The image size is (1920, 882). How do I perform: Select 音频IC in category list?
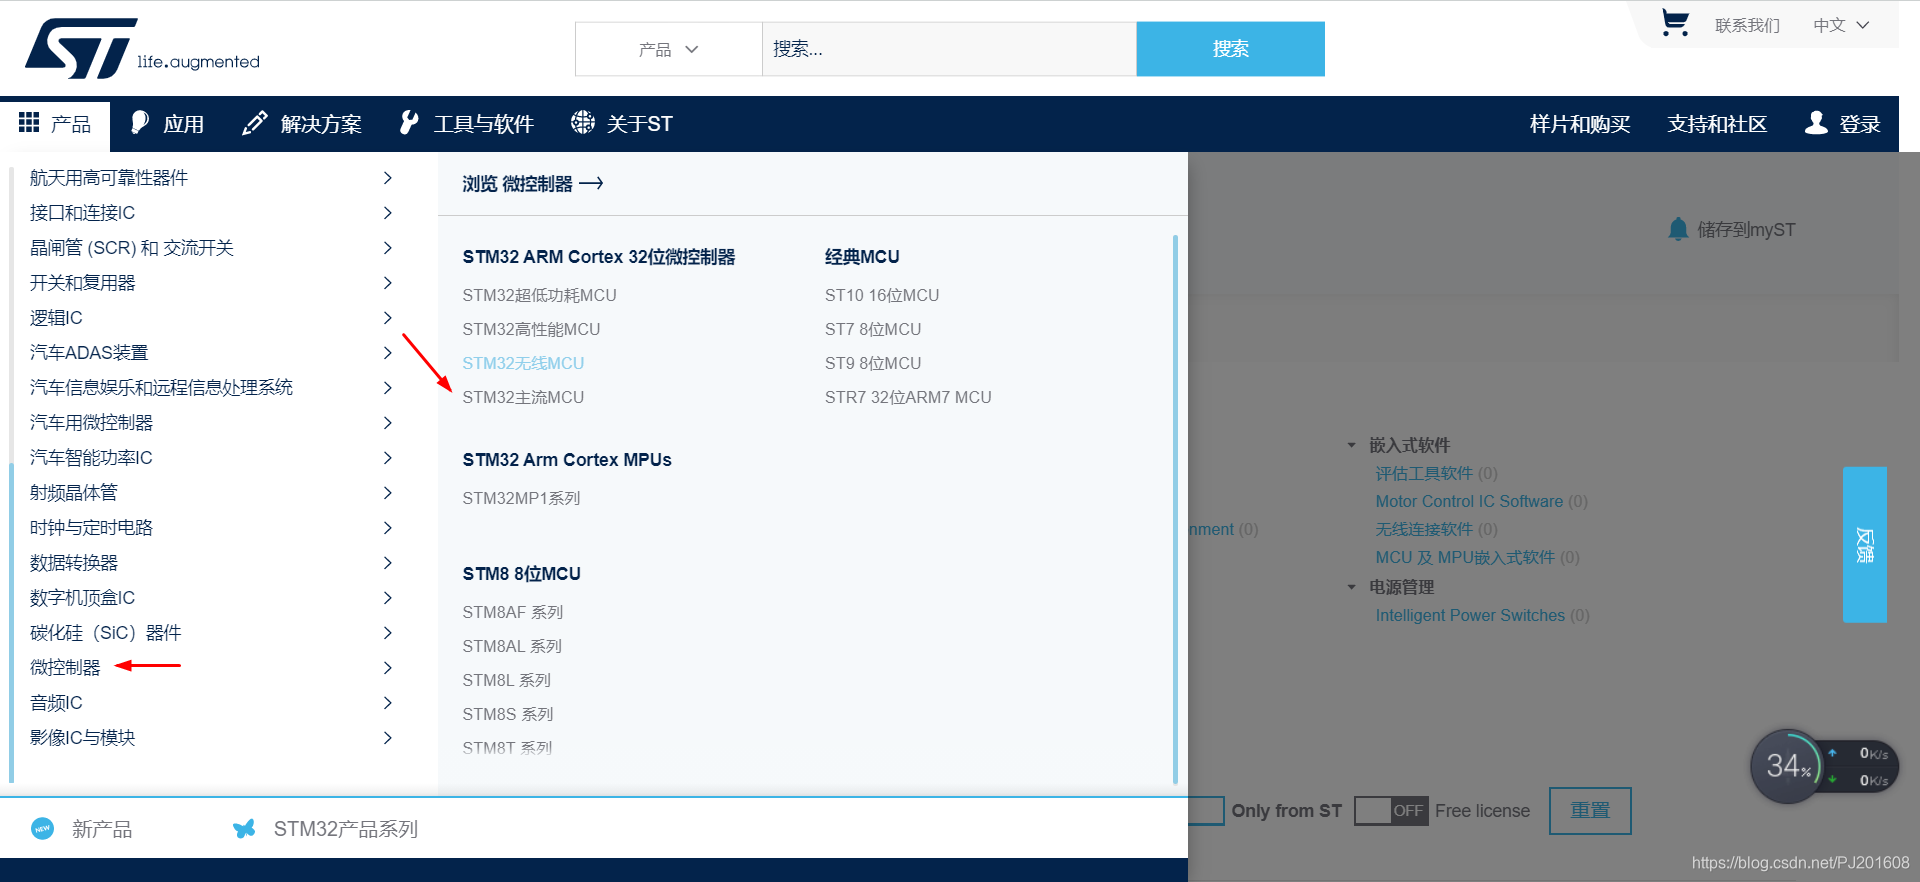coord(56,702)
